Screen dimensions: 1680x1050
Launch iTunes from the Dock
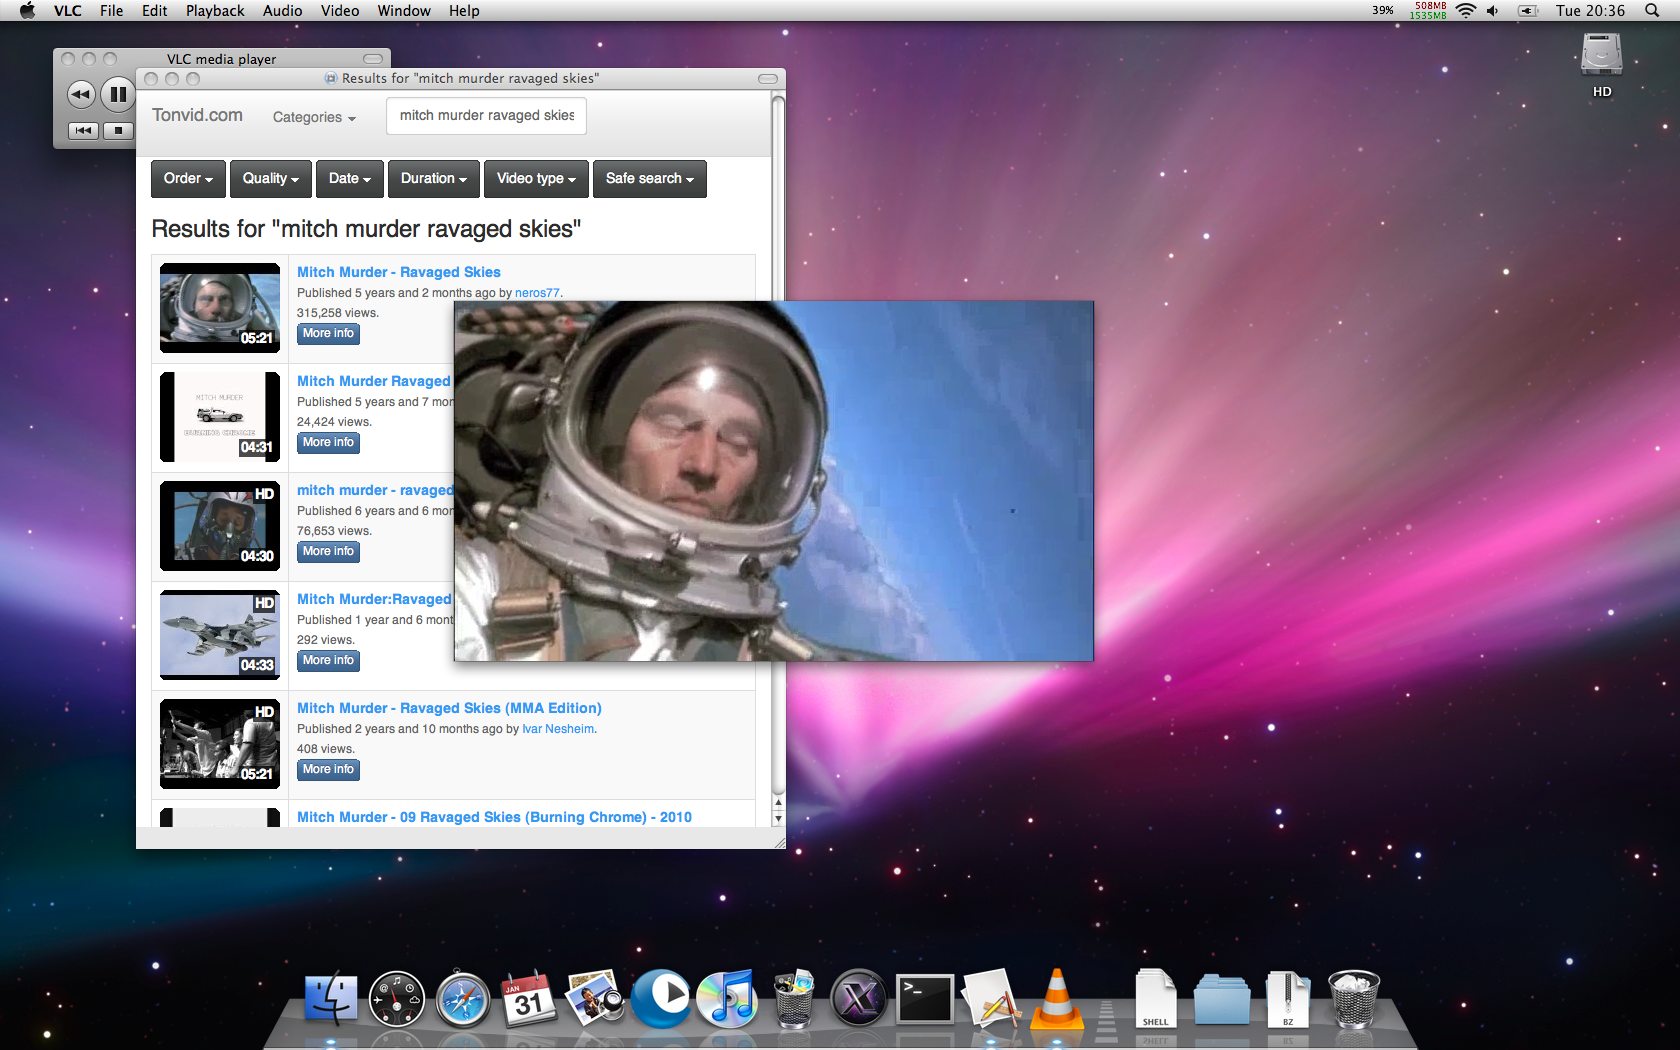(x=727, y=998)
